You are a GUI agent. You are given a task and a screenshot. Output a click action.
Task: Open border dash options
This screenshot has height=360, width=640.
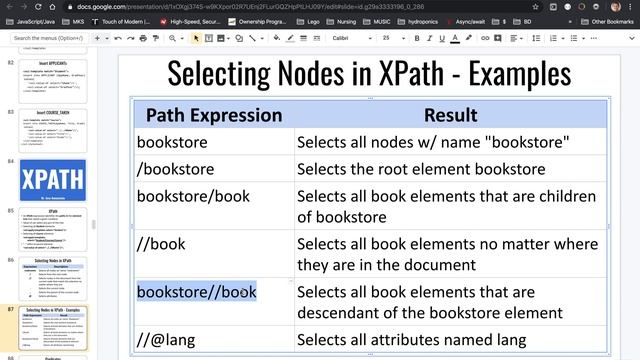[x=316, y=38]
